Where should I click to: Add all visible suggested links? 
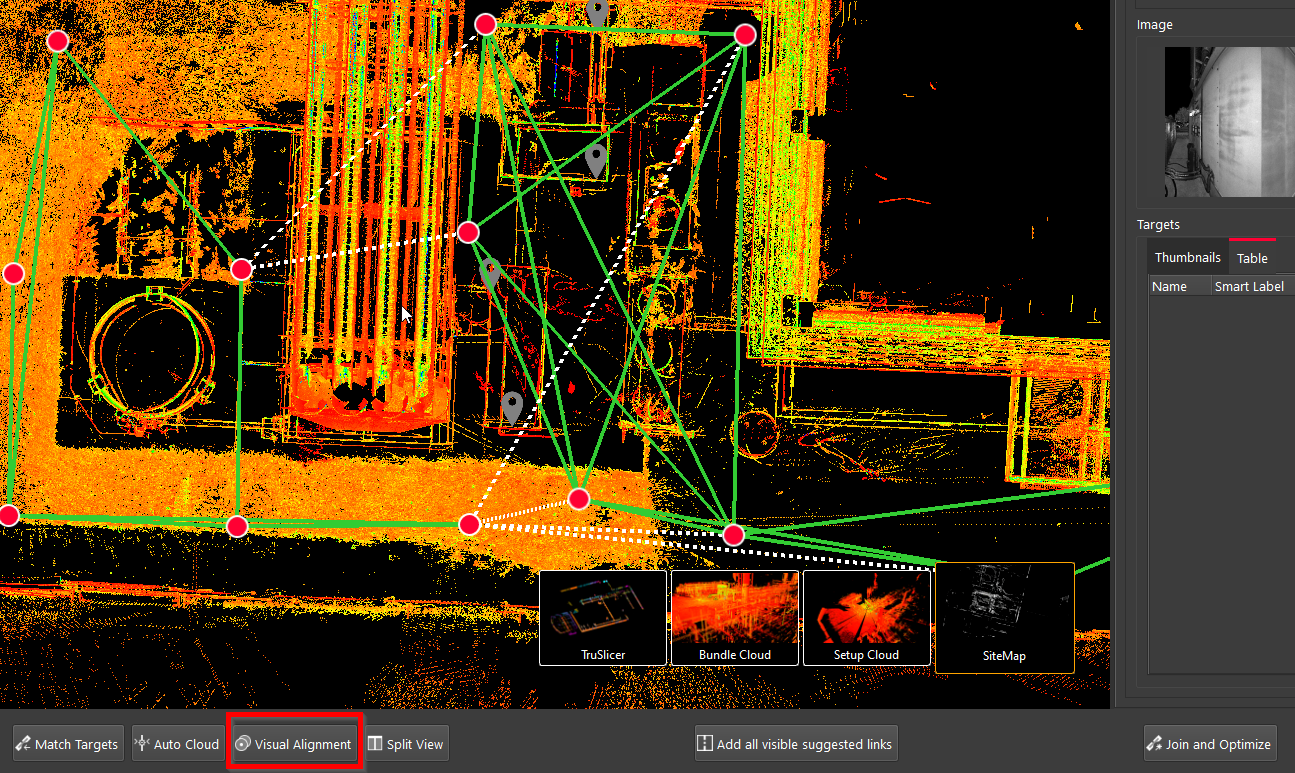pyautogui.click(x=796, y=744)
